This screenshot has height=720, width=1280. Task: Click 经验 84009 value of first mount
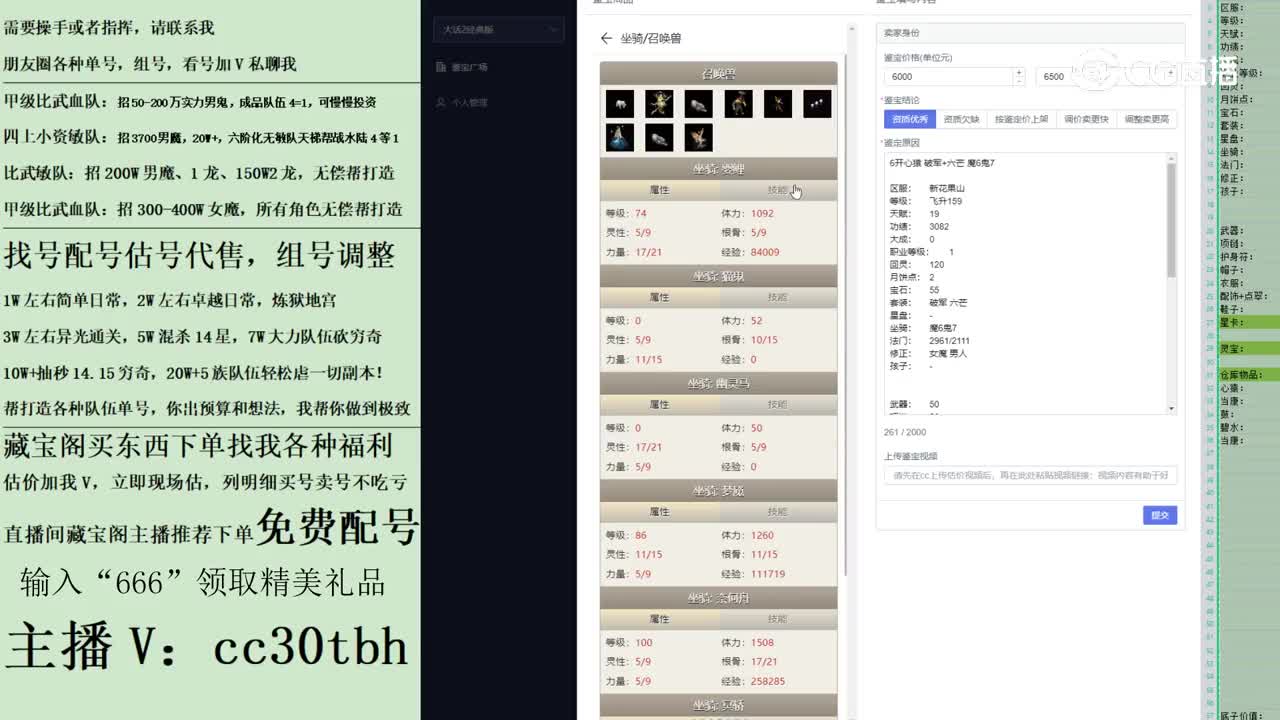pyautogui.click(x=765, y=252)
